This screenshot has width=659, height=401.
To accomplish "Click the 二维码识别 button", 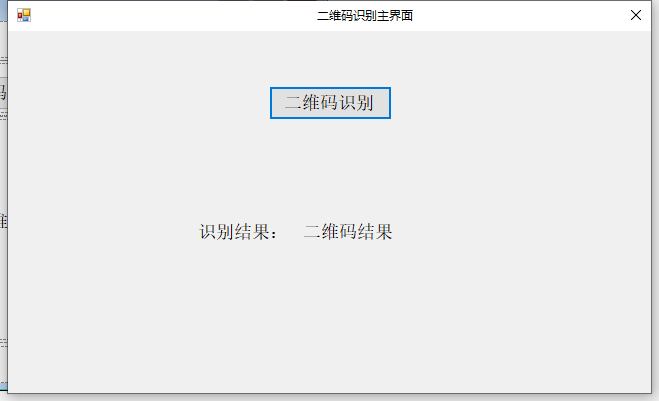I will [x=330, y=103].
